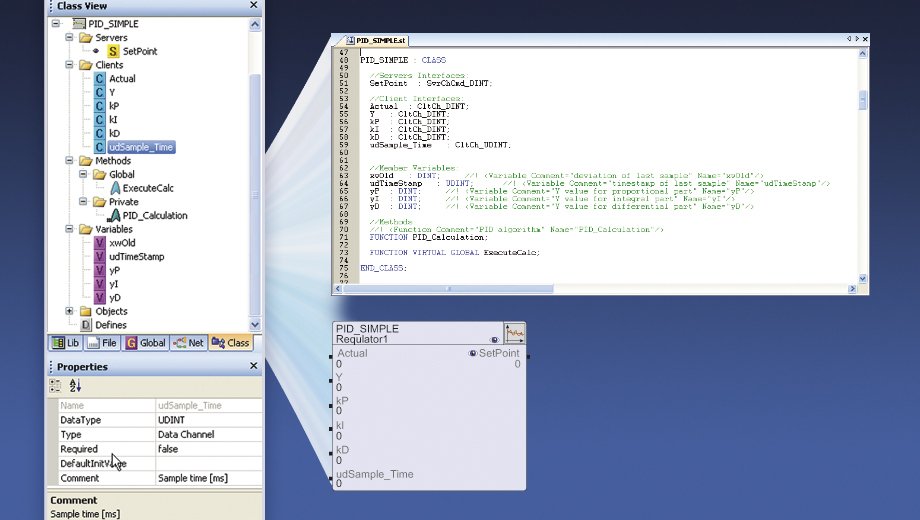Close the PID_SIMPLE.st editor window
Viewport: 920px width, 520px height.
point(865,39)
